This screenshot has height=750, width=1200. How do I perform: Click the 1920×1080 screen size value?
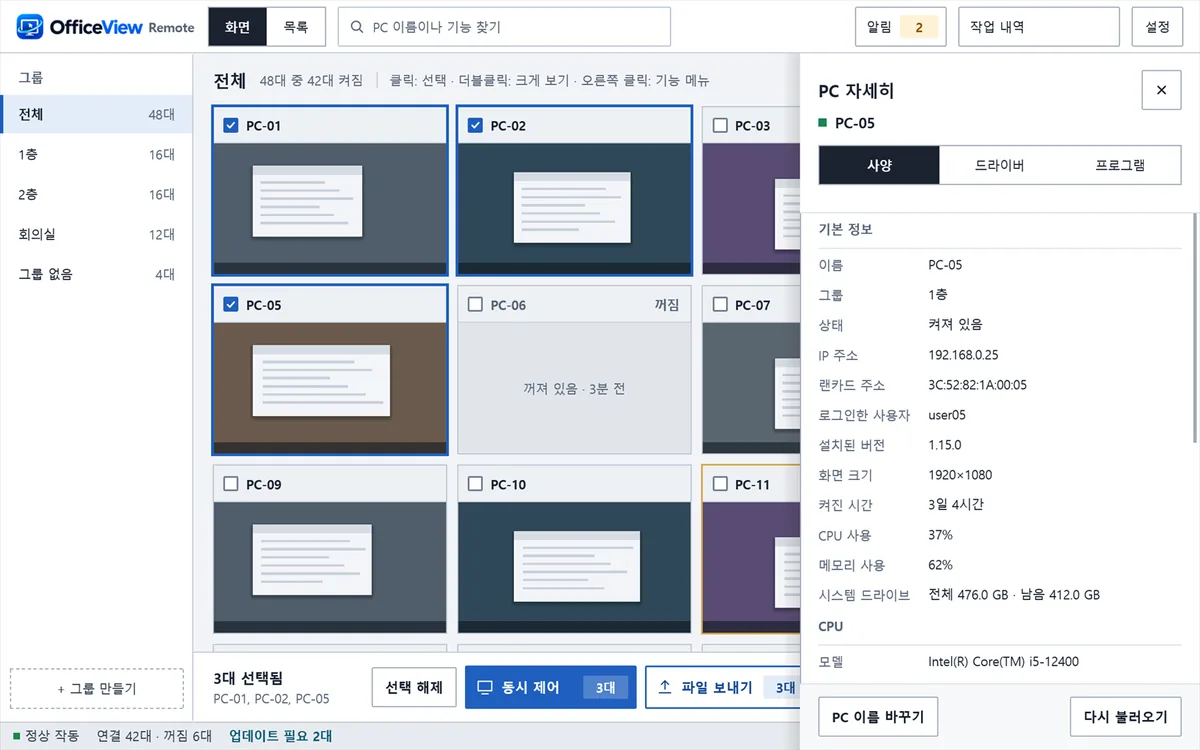tap(960, 475)
